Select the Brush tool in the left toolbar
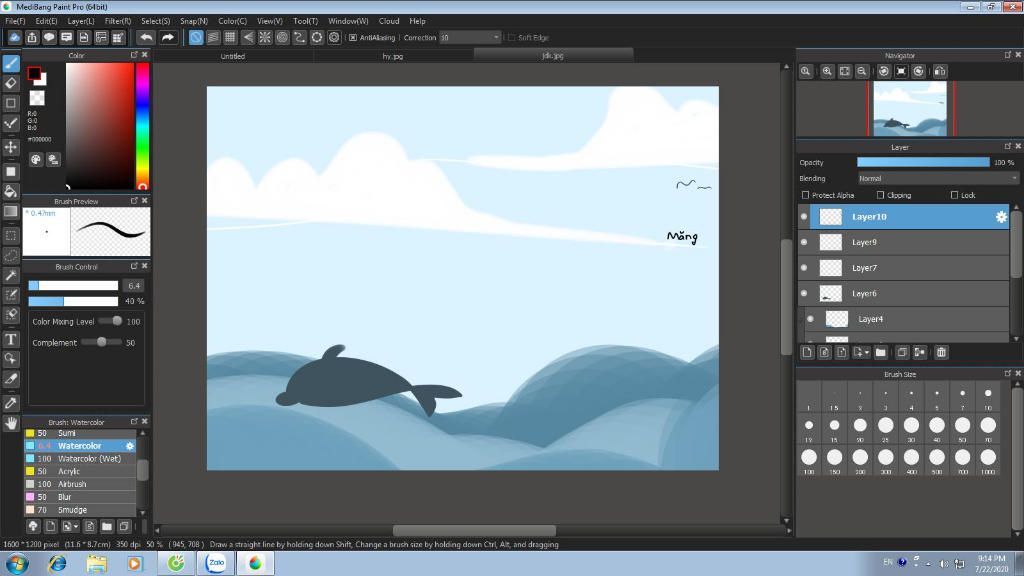Image resolution: width=1024 pixels, height=576 pixels. tap(11, 63)
